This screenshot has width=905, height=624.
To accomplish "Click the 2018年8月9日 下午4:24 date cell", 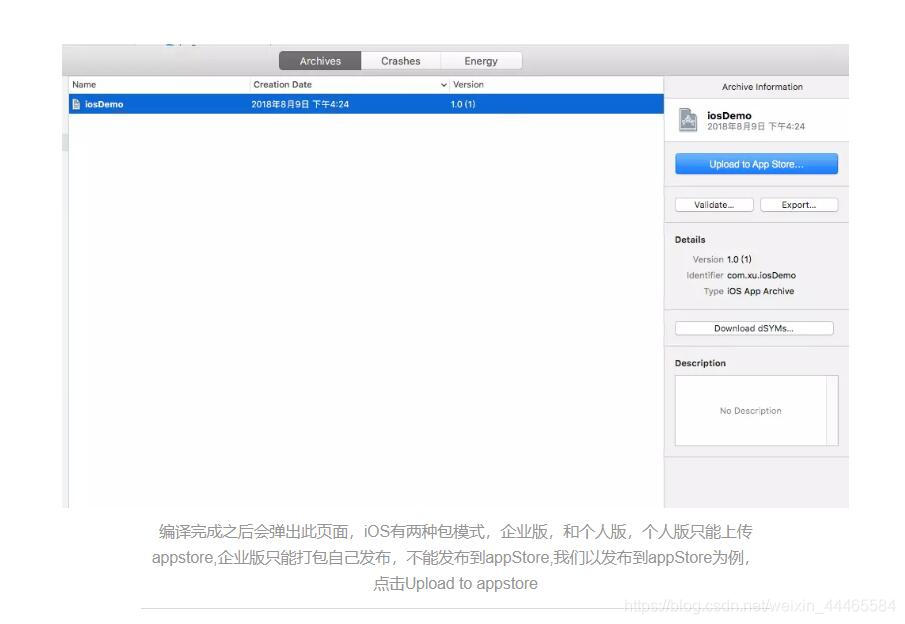I will click(300, 104).
